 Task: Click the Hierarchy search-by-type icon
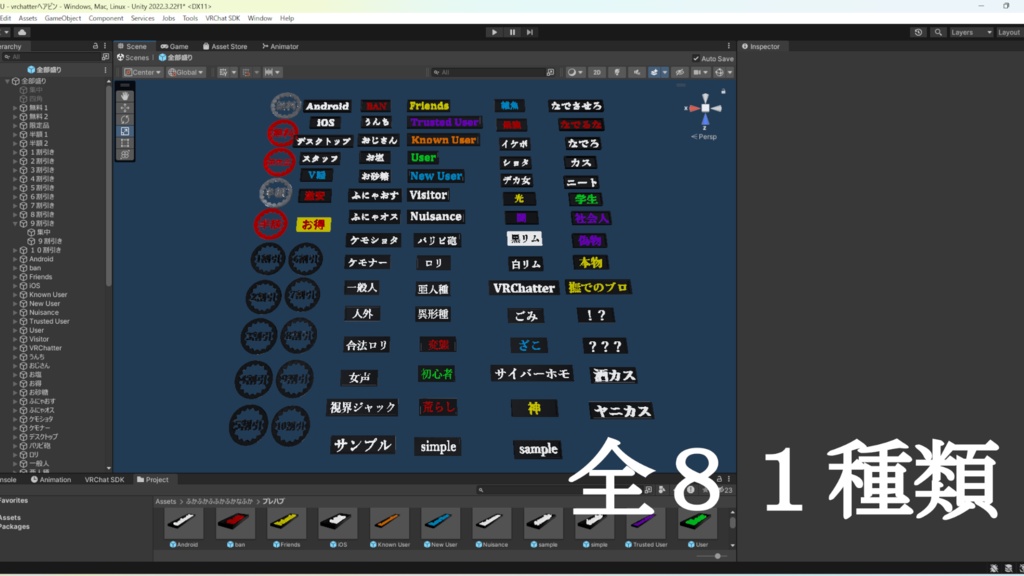[105, 57]
